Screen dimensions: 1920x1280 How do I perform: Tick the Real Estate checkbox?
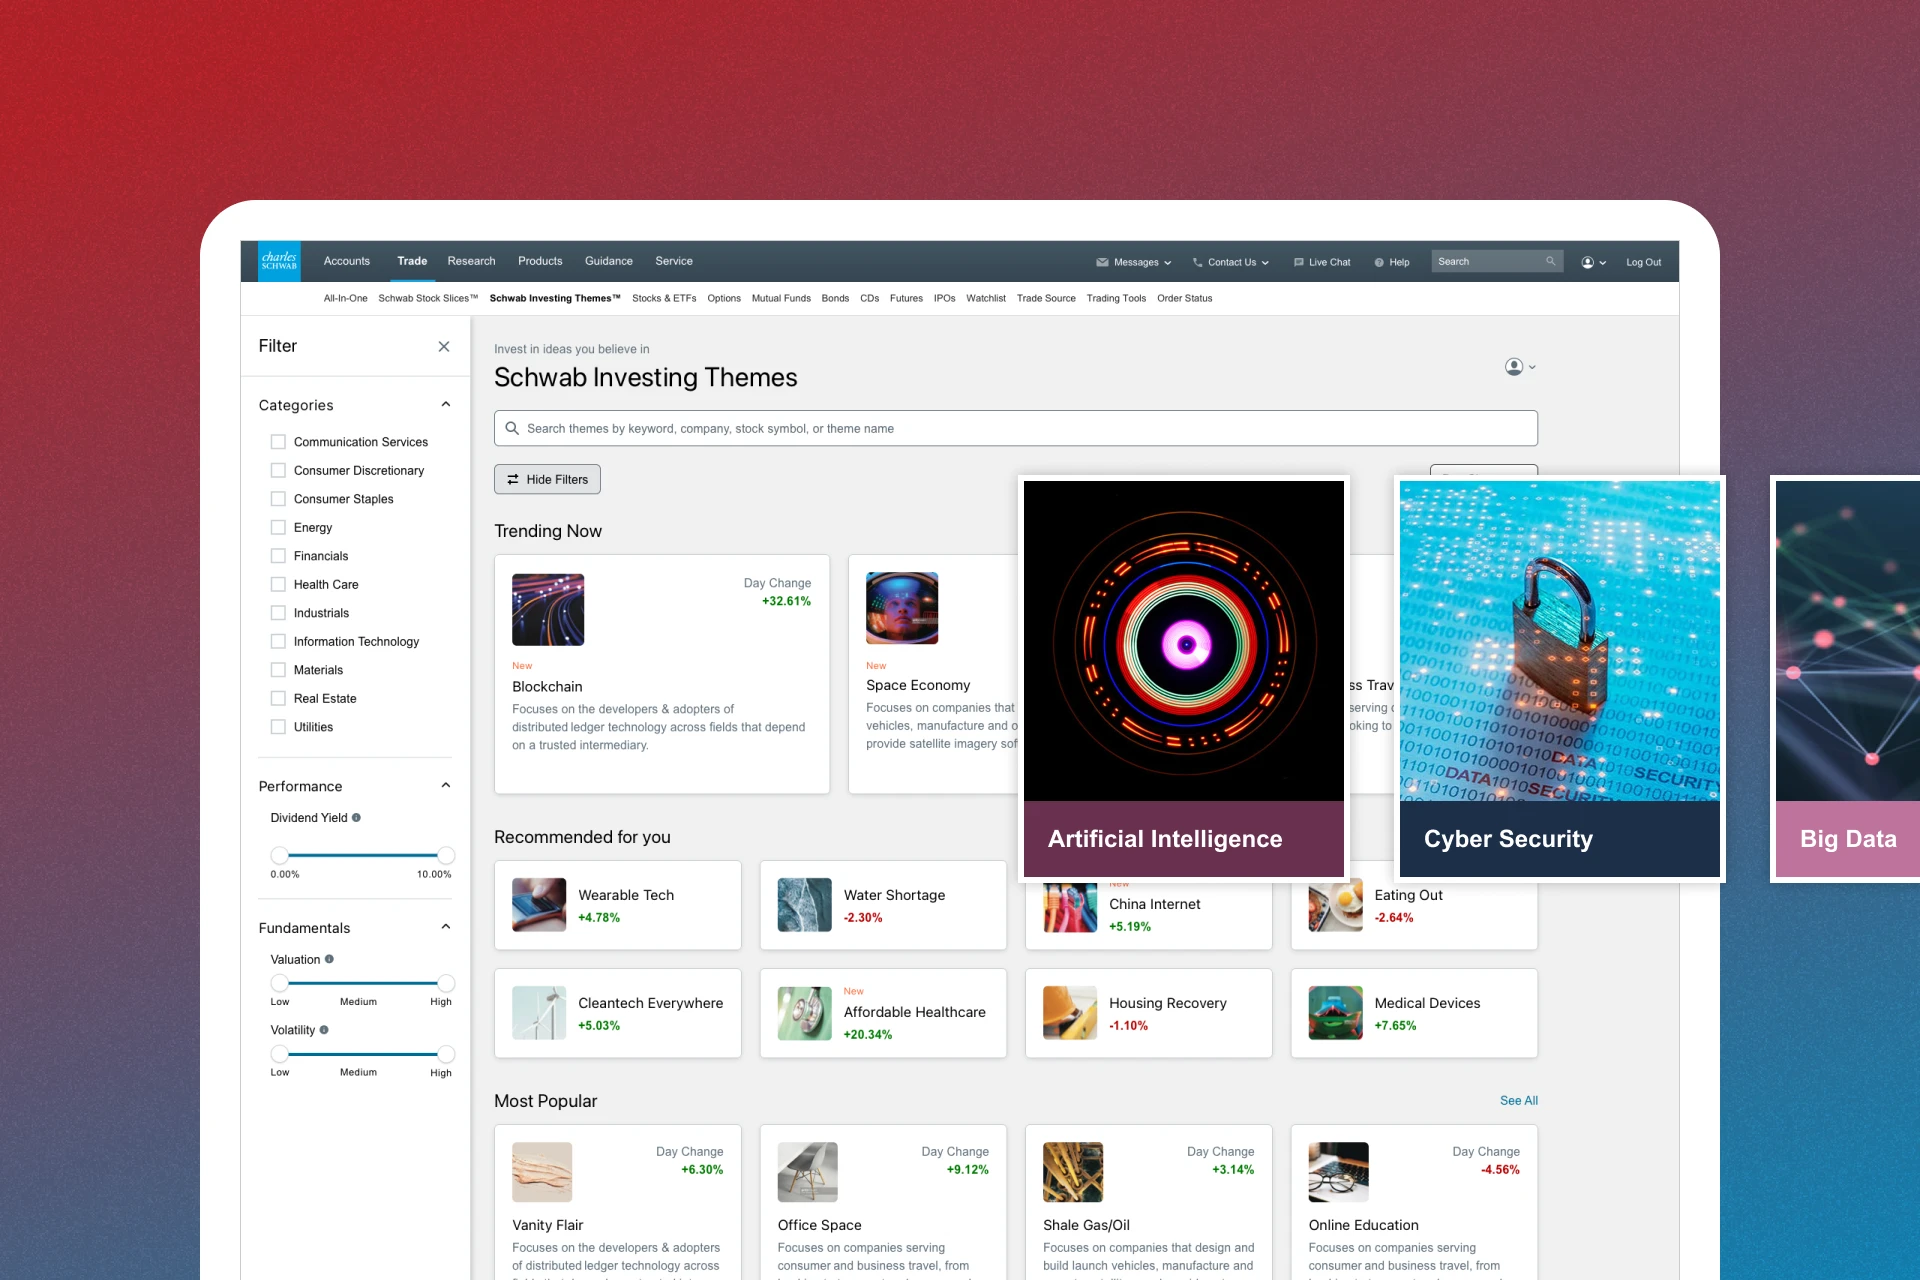click(x=278, y=698)
